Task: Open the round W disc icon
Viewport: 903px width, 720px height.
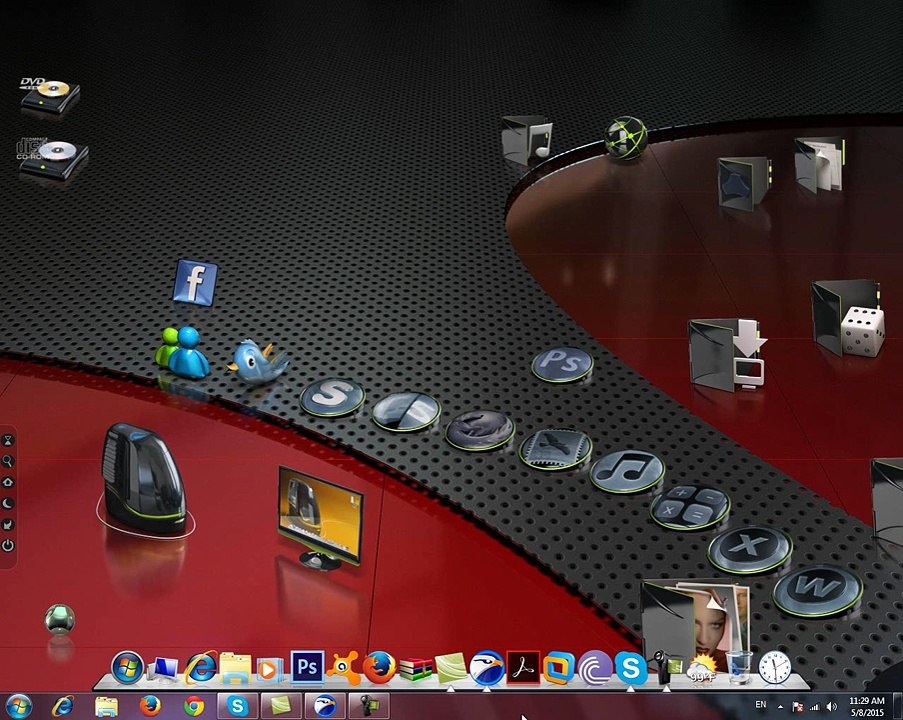Action: click(x=817, y=590)
